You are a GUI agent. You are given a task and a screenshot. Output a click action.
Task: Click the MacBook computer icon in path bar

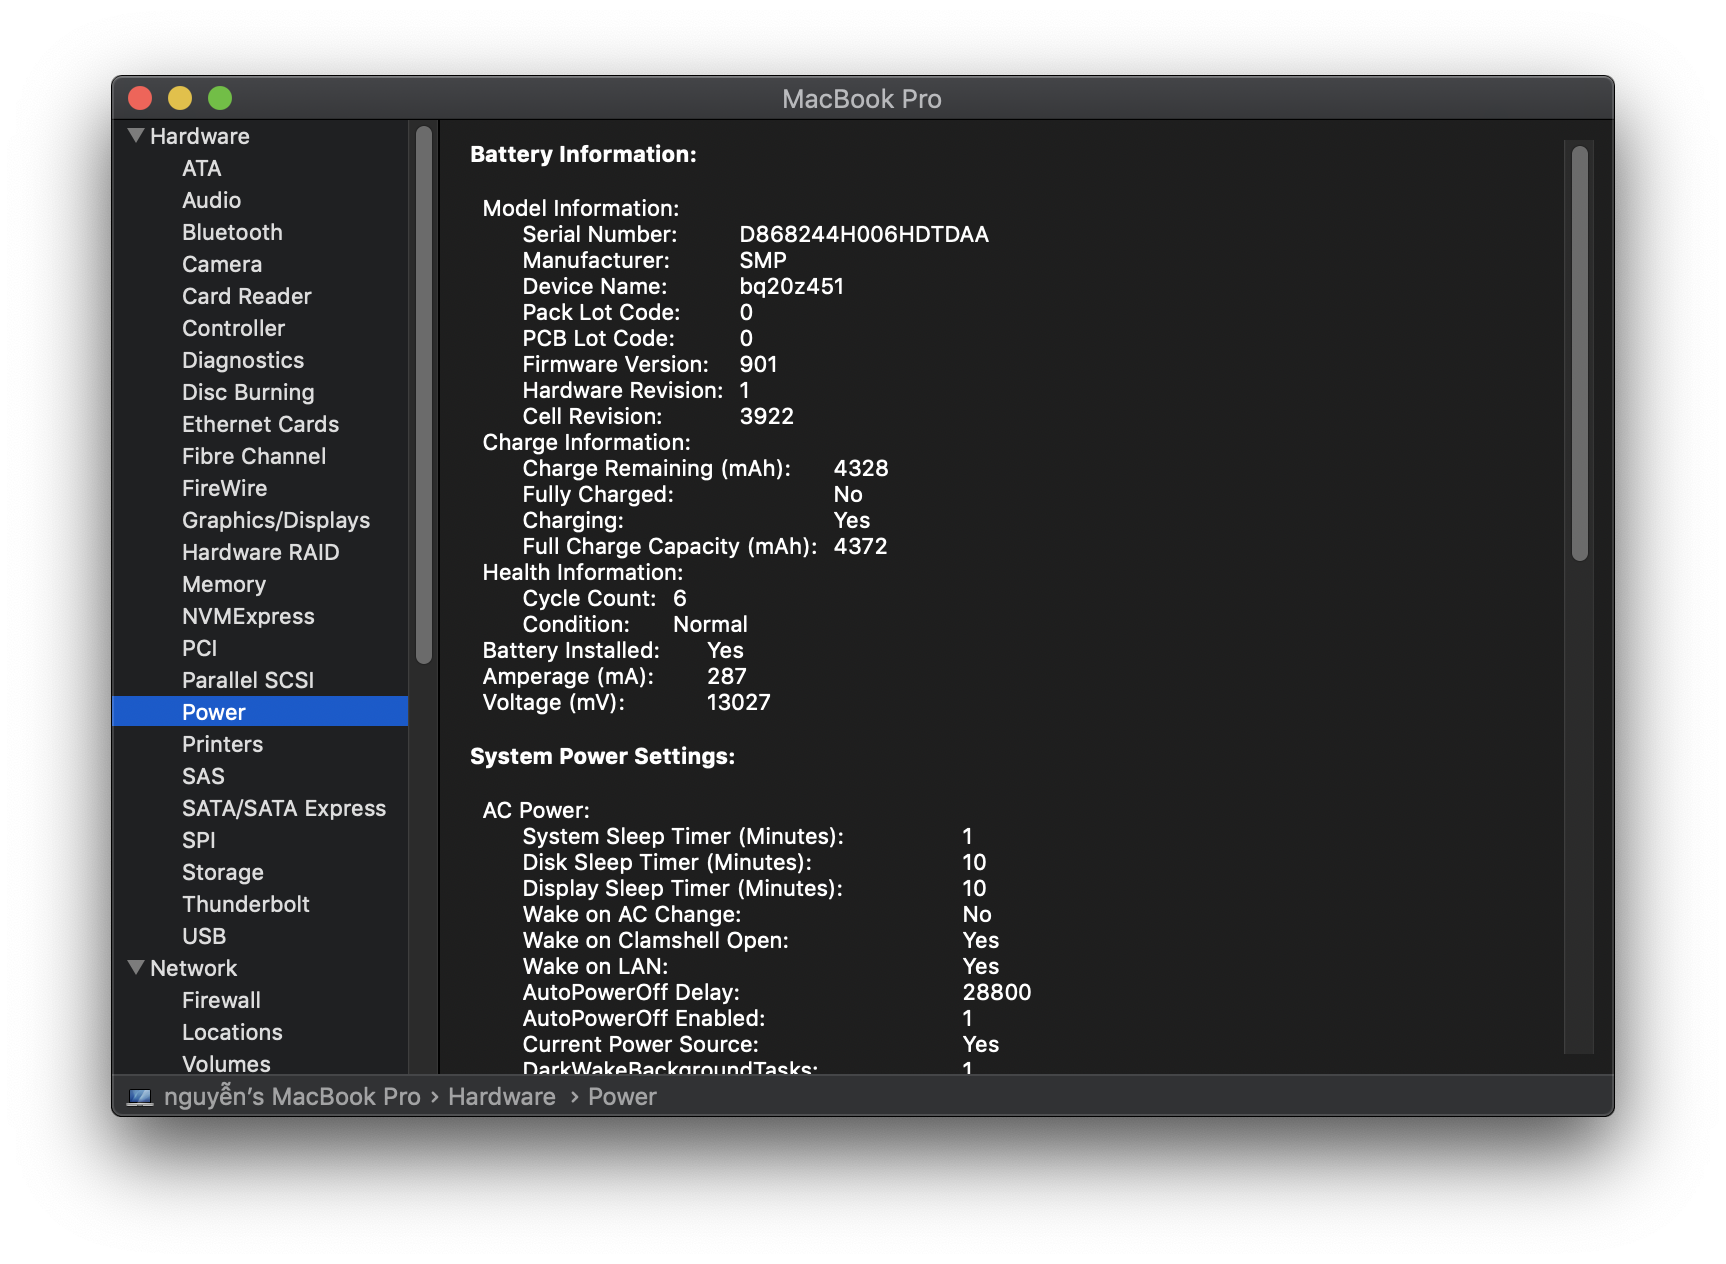[140, 1097]
